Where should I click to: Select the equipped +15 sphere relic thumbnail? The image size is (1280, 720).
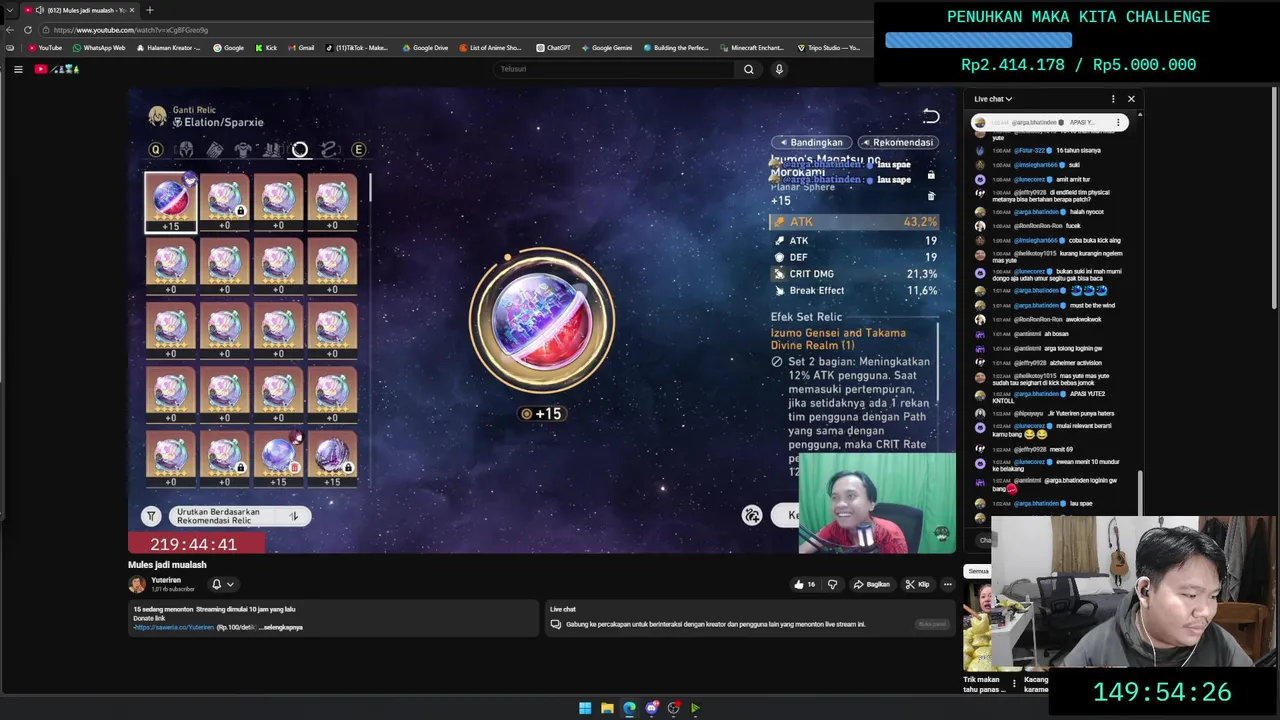[171, 202]
